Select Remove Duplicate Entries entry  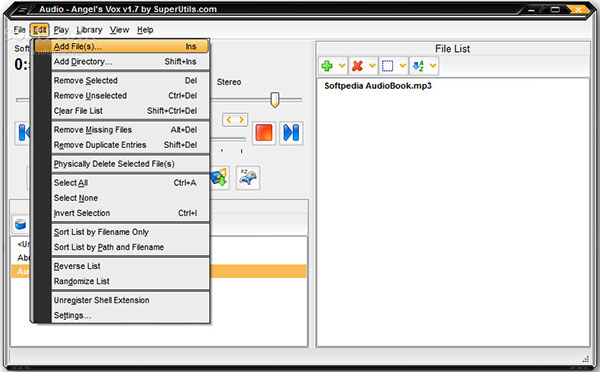pos(130,145)
